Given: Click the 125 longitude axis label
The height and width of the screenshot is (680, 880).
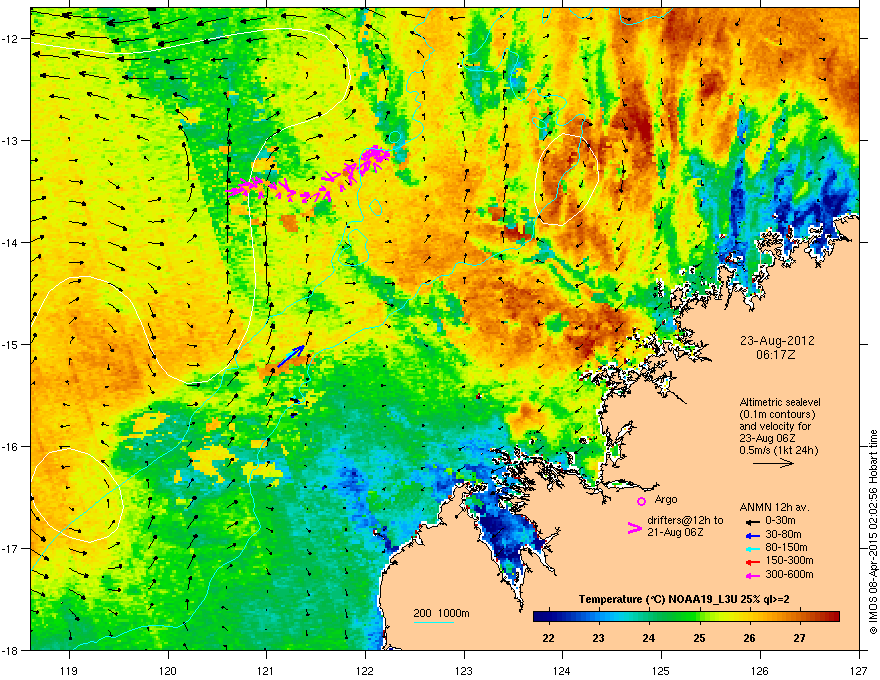Looking at the screenshot, I should (x=661, y=670).
